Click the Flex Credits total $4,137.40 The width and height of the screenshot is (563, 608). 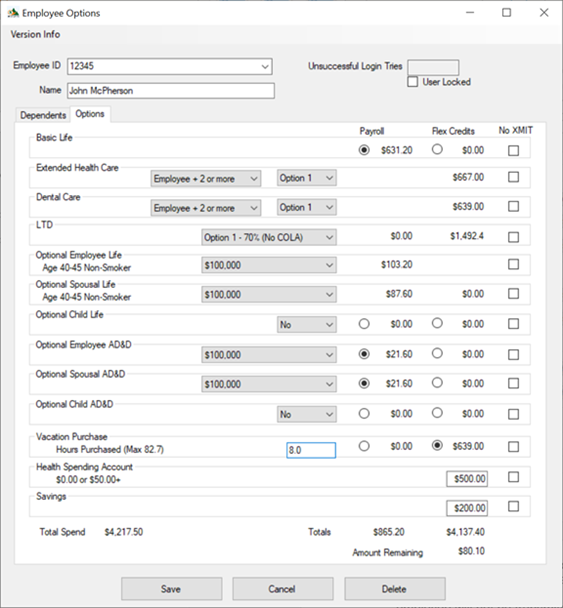coord(465,532)
